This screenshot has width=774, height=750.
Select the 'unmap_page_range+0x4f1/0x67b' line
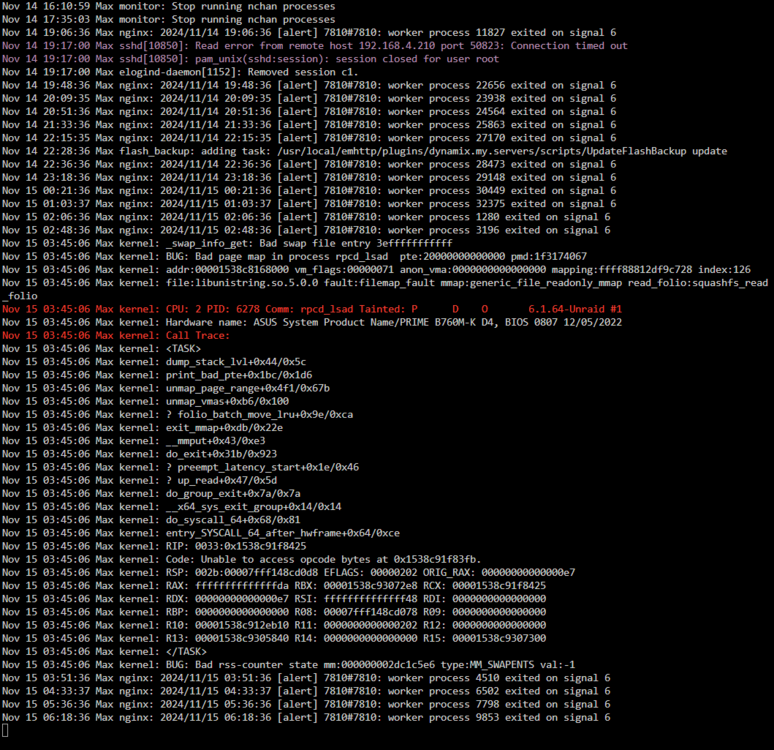(165, 388)
